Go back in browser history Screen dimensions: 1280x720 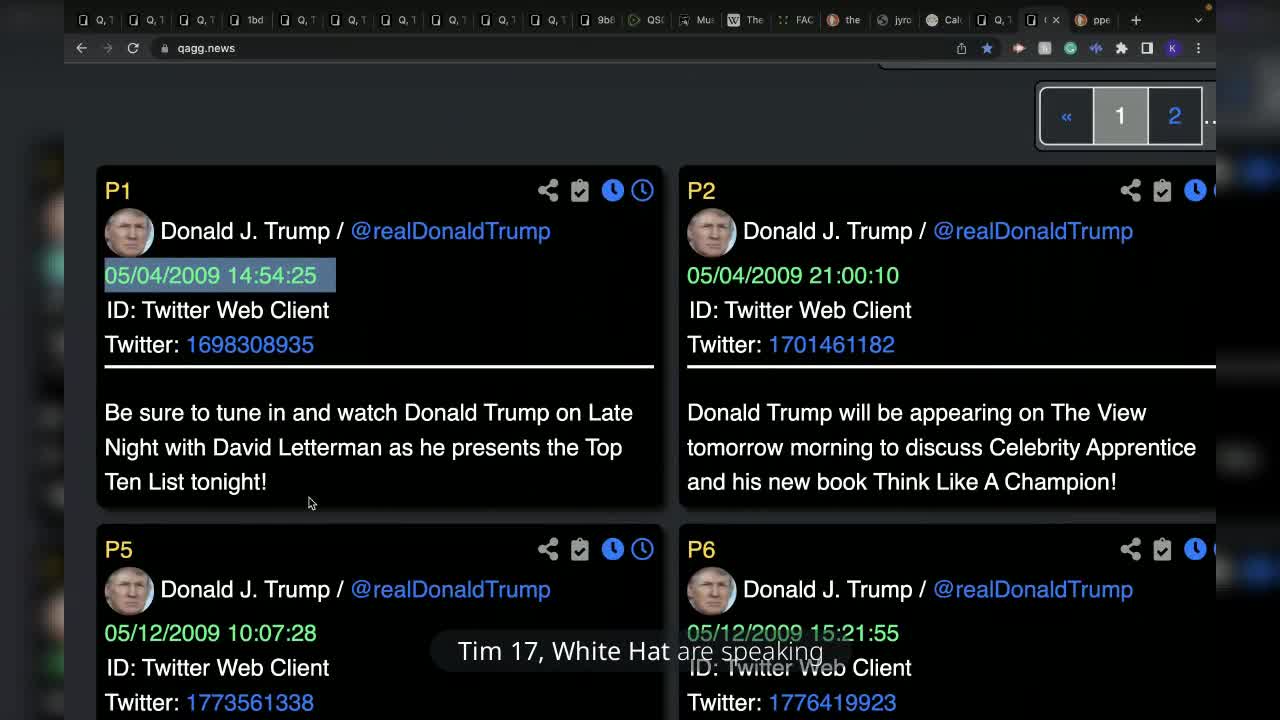(x=82, y=48)
